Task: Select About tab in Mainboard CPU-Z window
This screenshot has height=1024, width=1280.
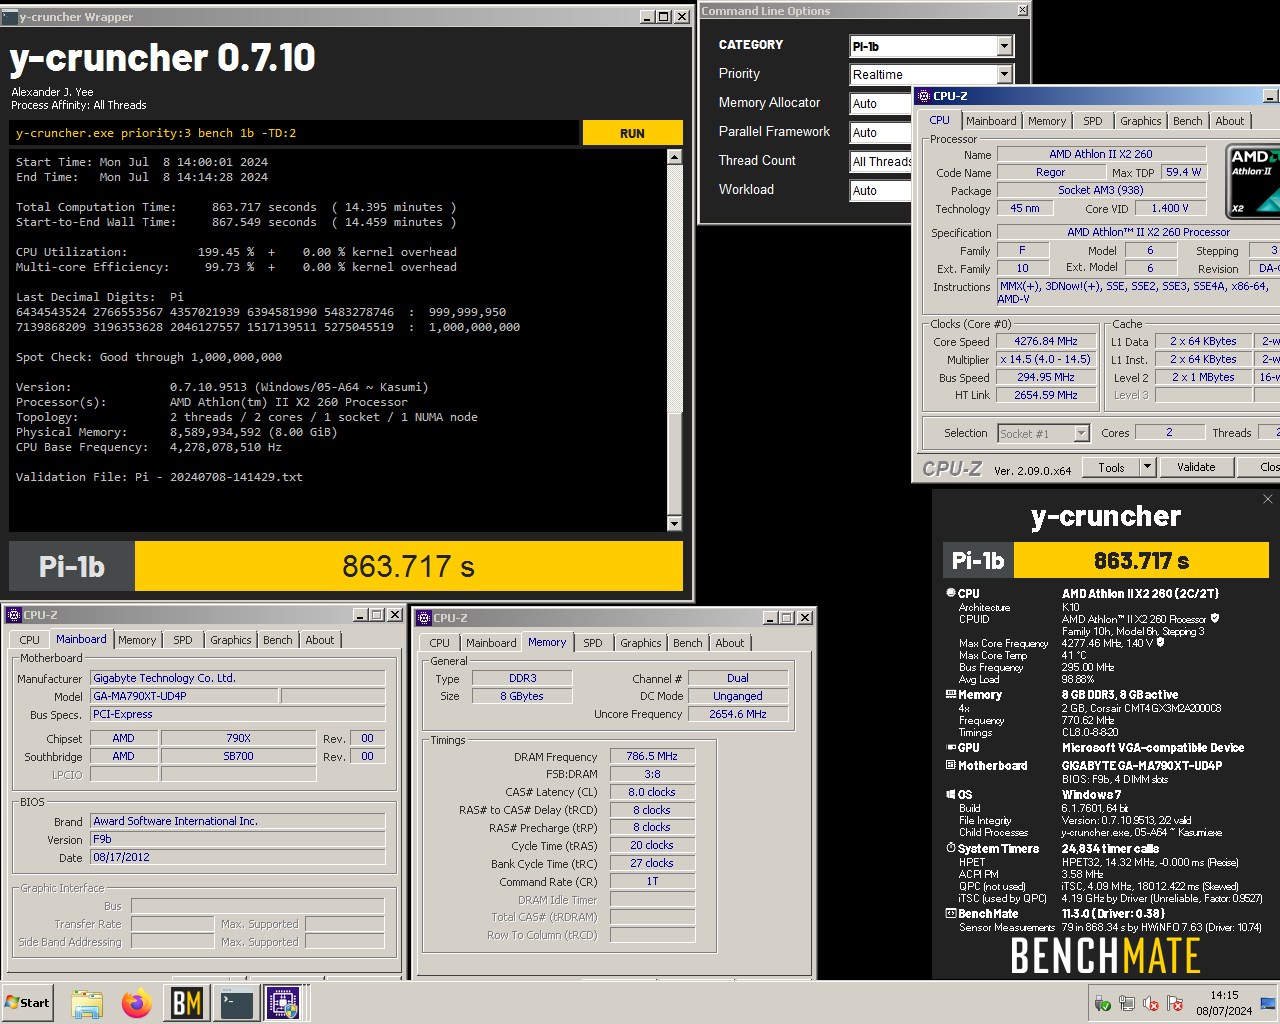Action: pyautogui.click(x=320, y=640)
